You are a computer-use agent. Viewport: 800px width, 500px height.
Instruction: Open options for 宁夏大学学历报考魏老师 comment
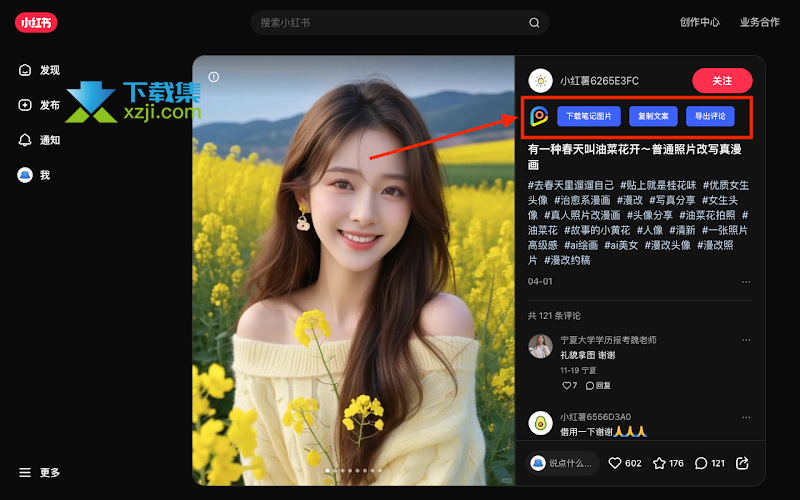(x=746, y=340)
